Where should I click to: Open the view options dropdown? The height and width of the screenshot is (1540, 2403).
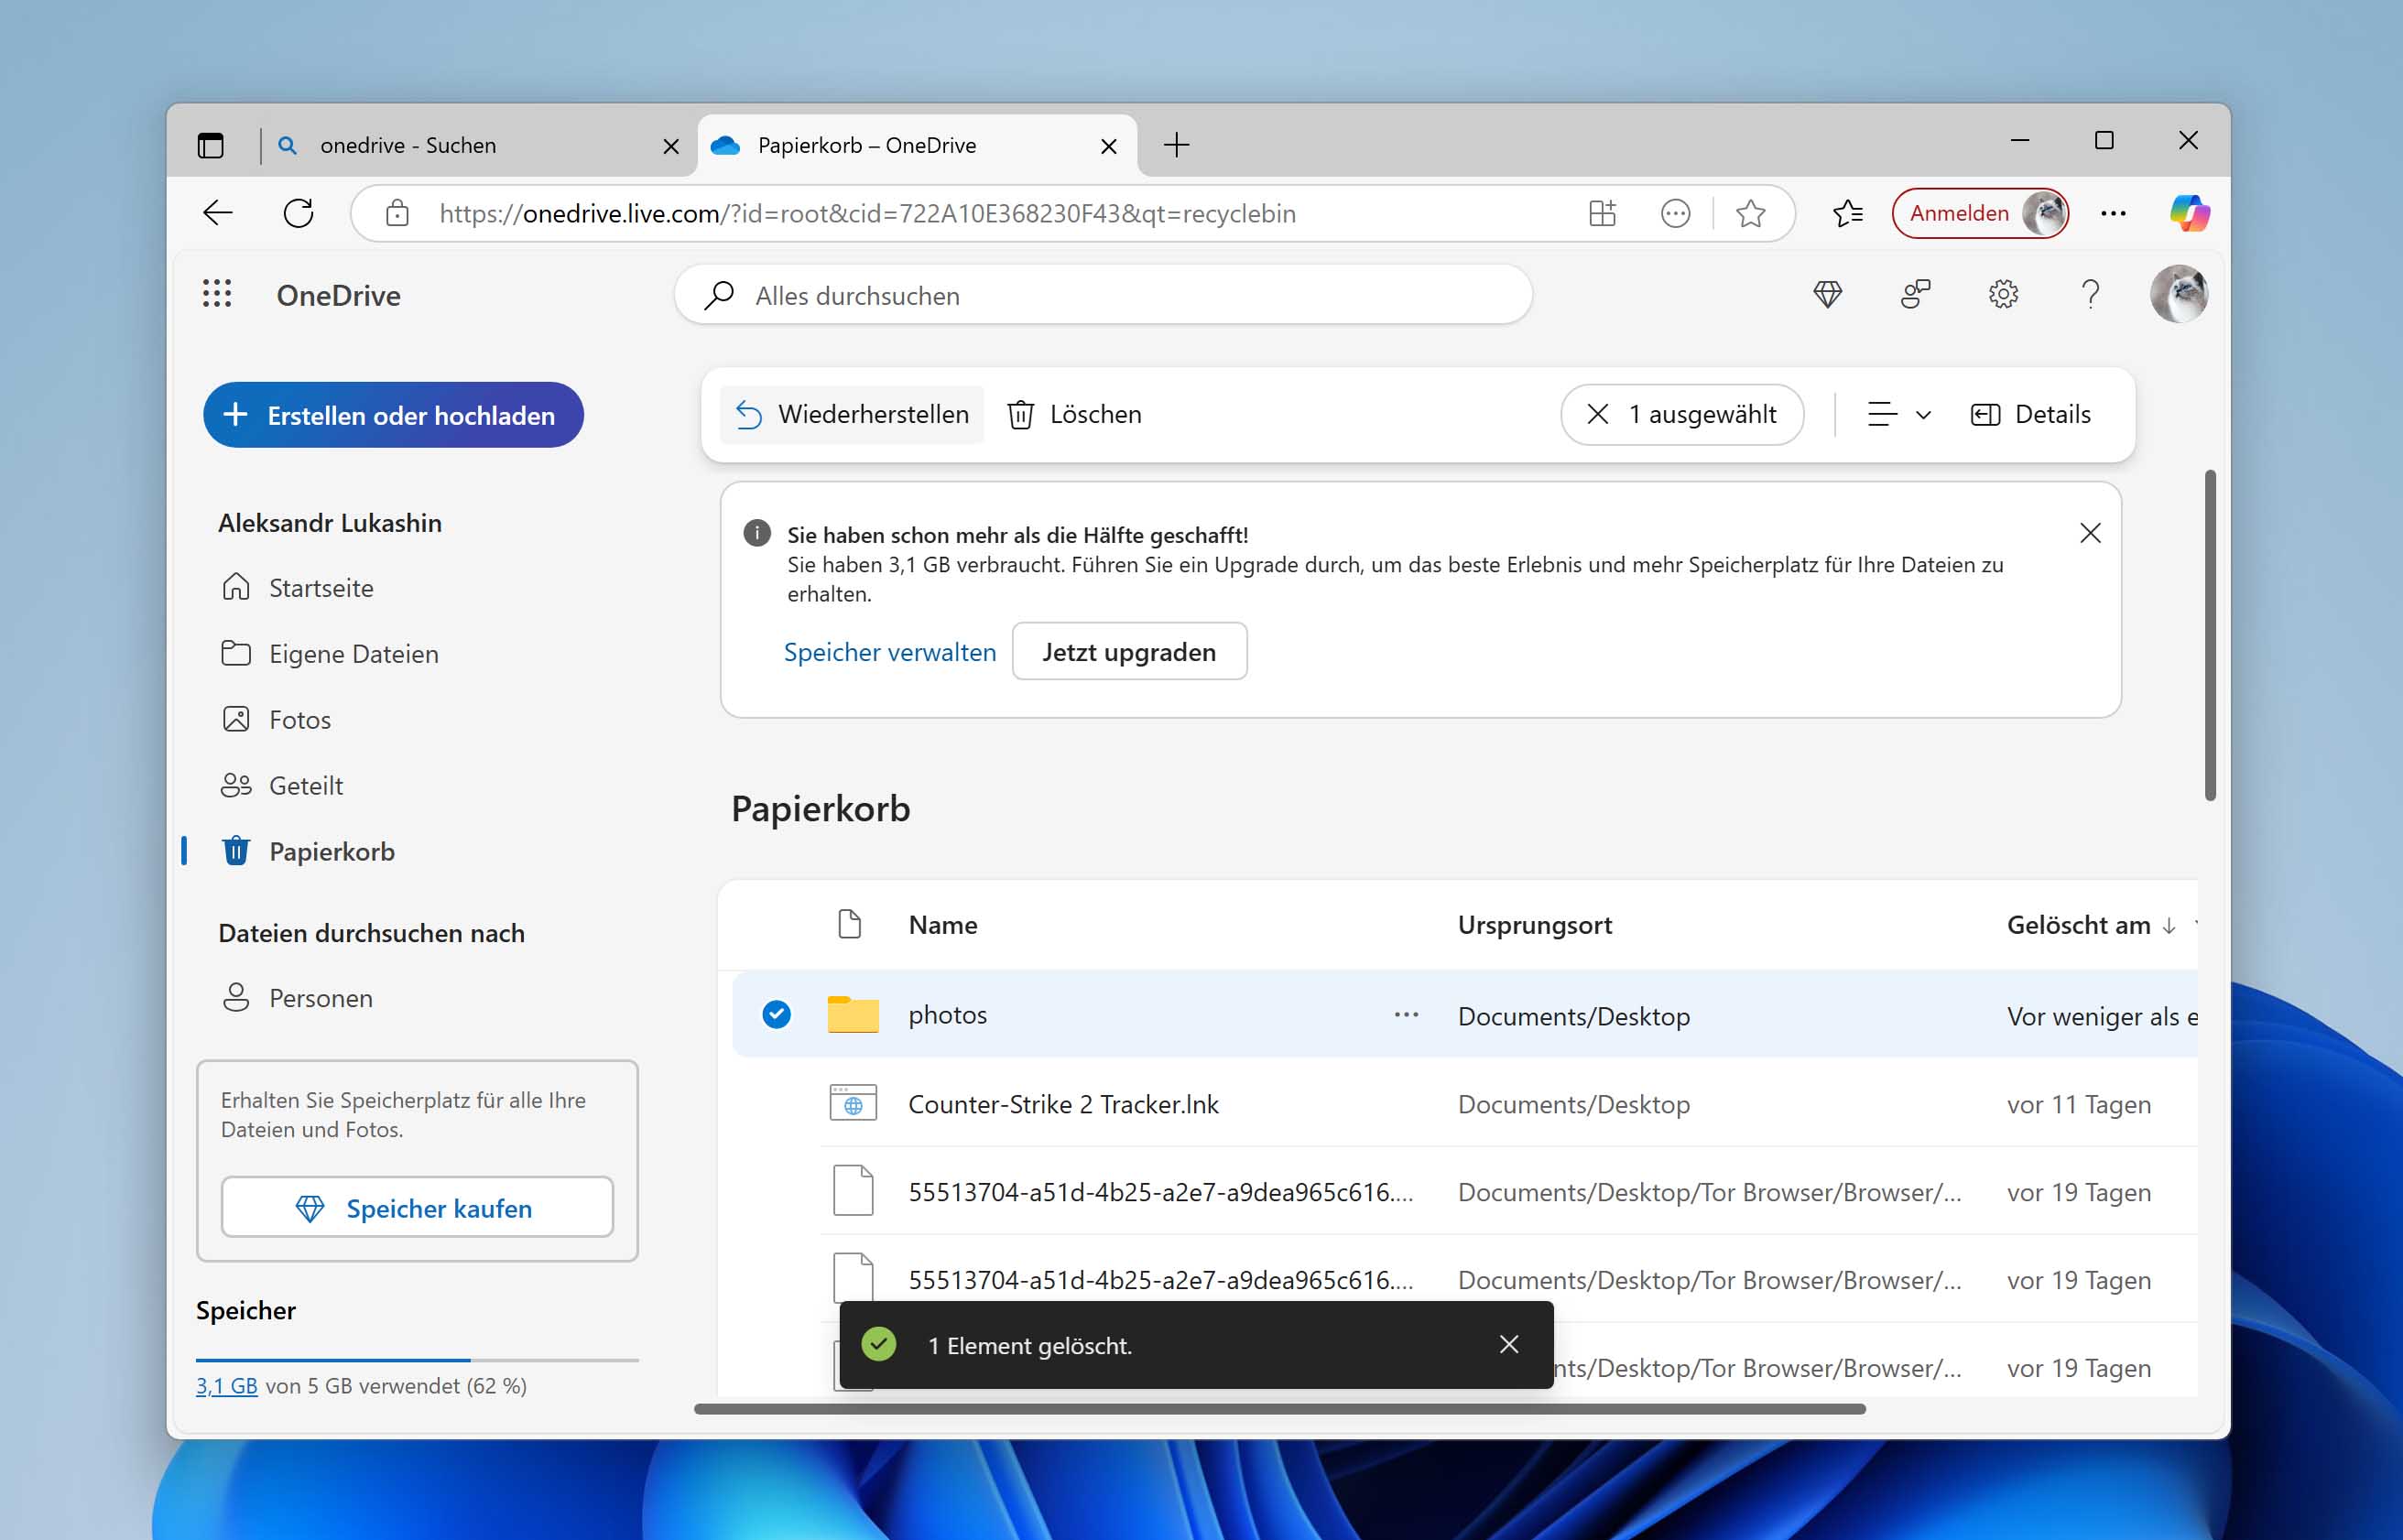(x=1898, y=414)
